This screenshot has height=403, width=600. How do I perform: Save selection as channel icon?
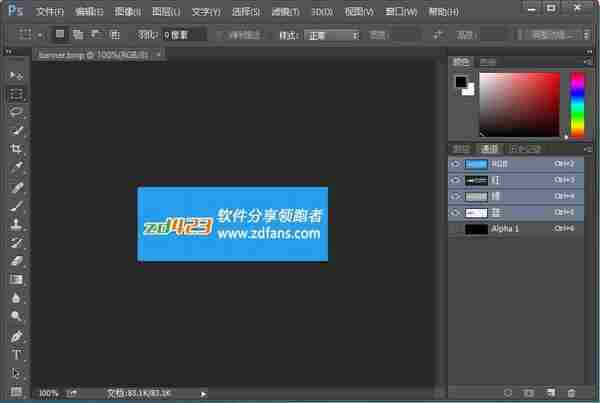point(528,393)
